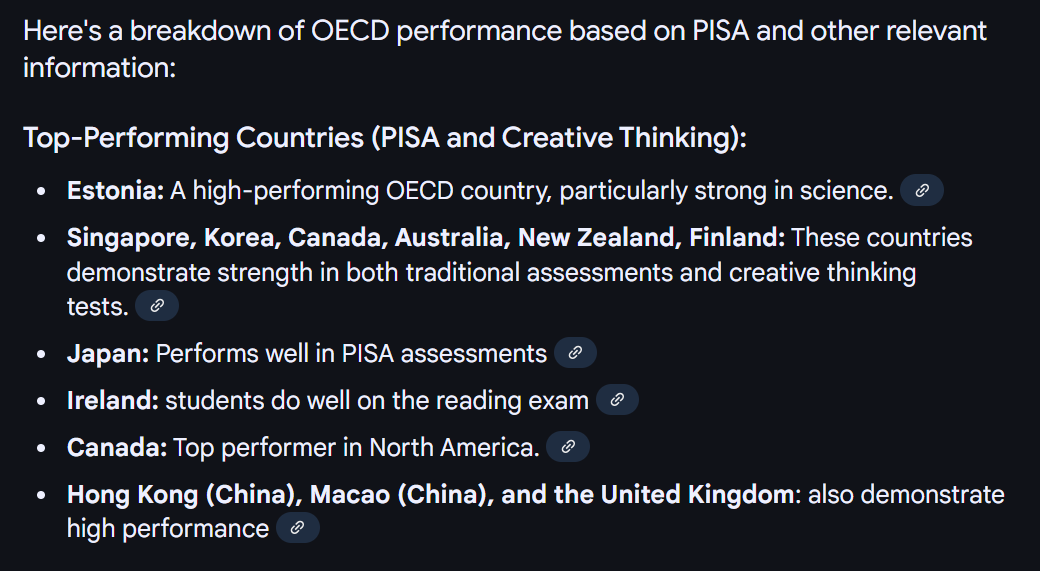This screenshot has width=1040, height=571.
Task: Open the citation icon after Top performer in North America
Action: click(x=568, y=447)
